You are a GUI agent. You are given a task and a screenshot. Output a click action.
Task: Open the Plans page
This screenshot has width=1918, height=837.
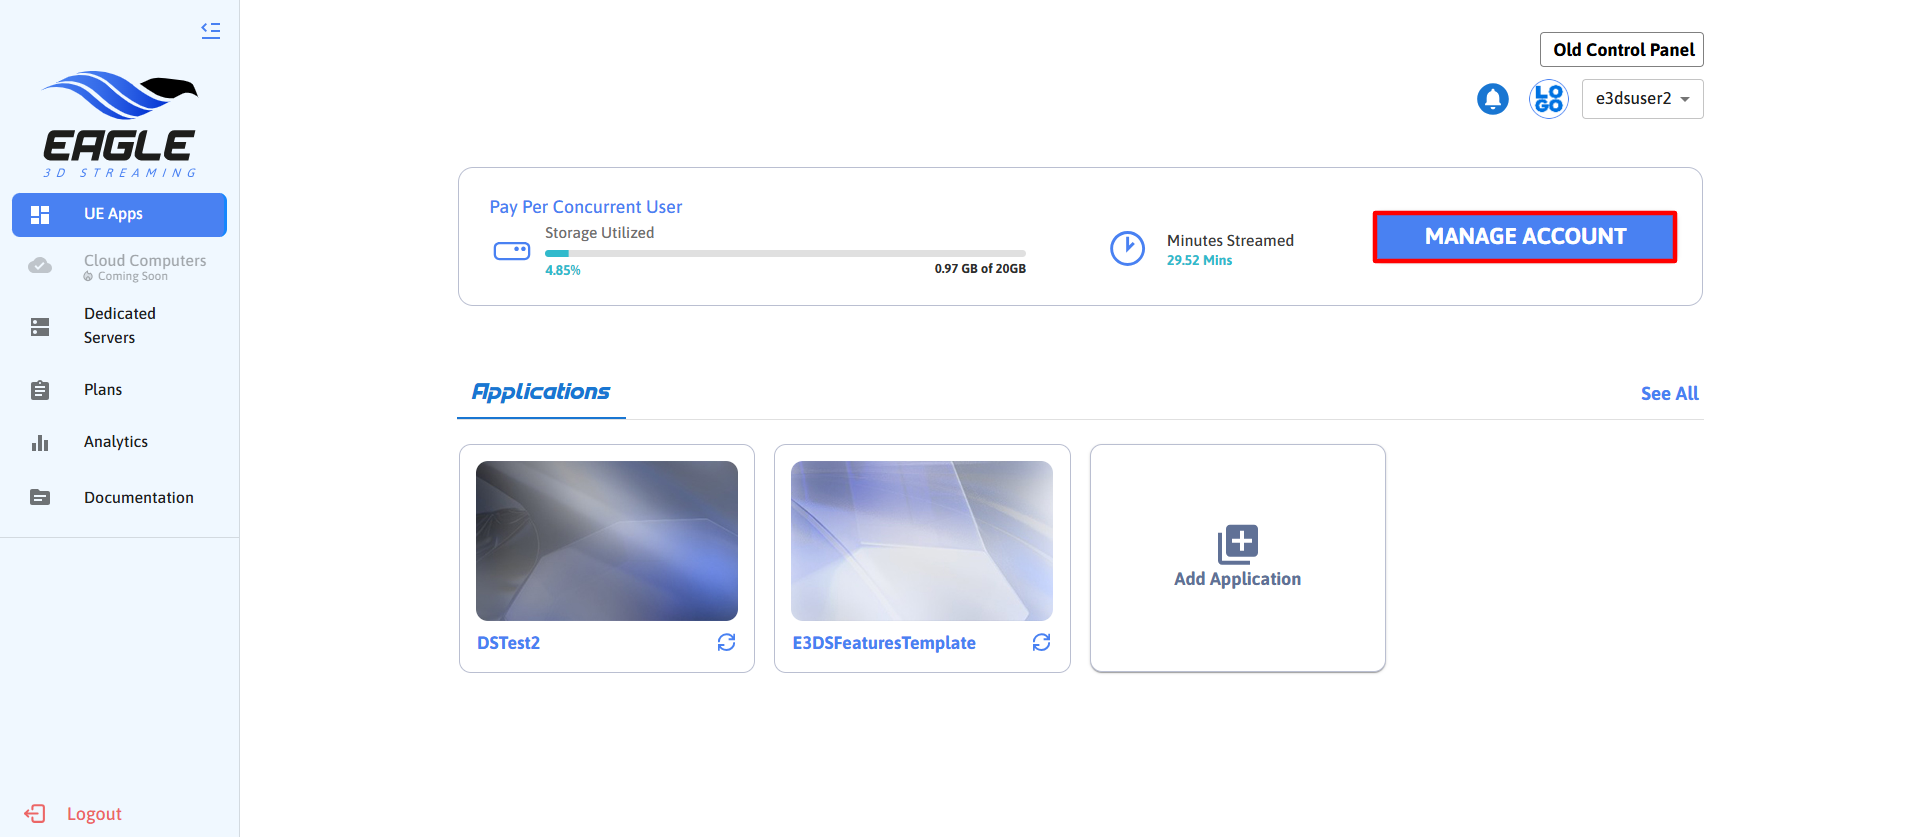(x=103, y=390)
